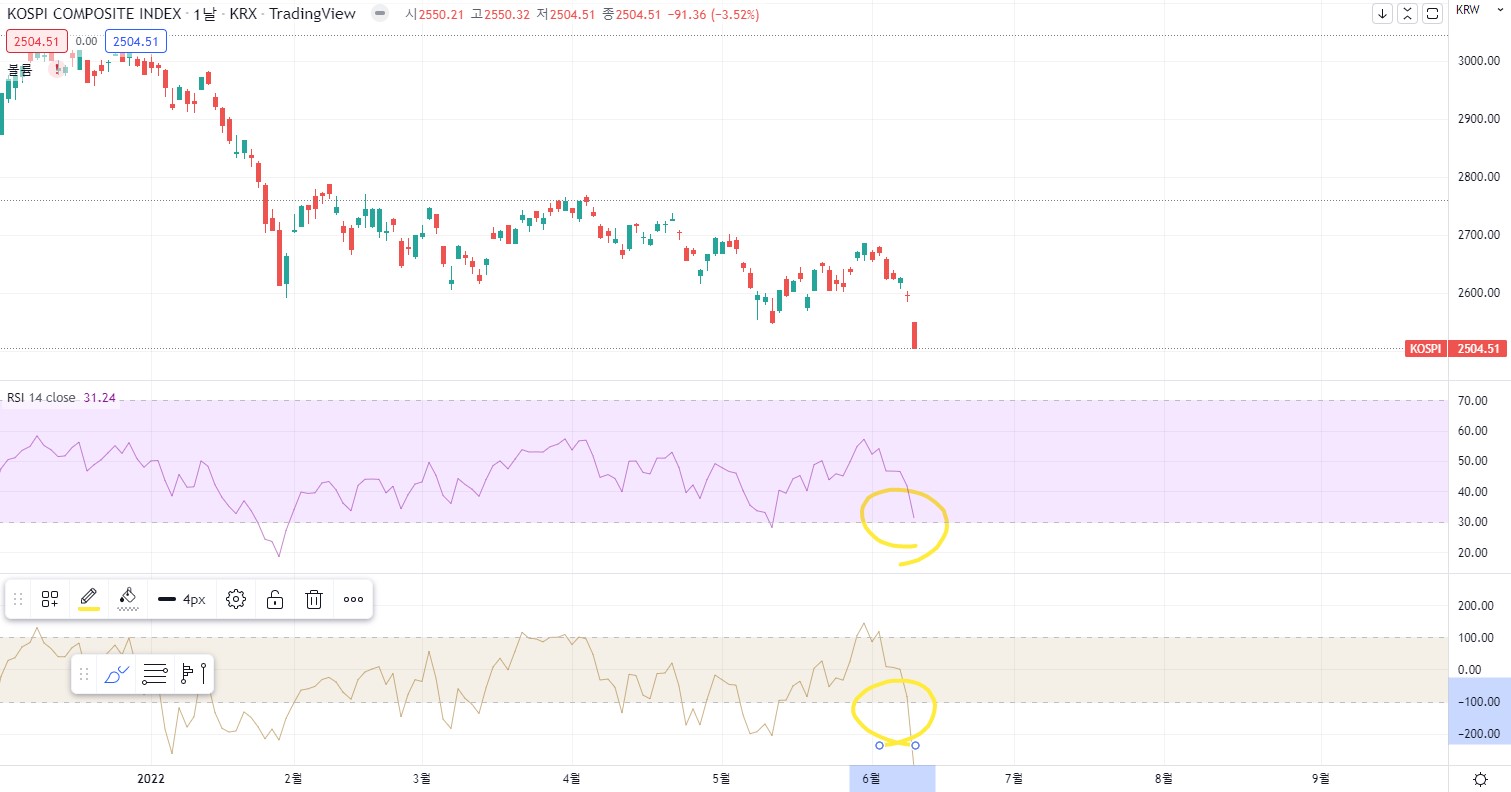Click the 0.00 spread value between price buttons
The width and height of the screenshot is (1511, 792).
click(x=87, y=41)
